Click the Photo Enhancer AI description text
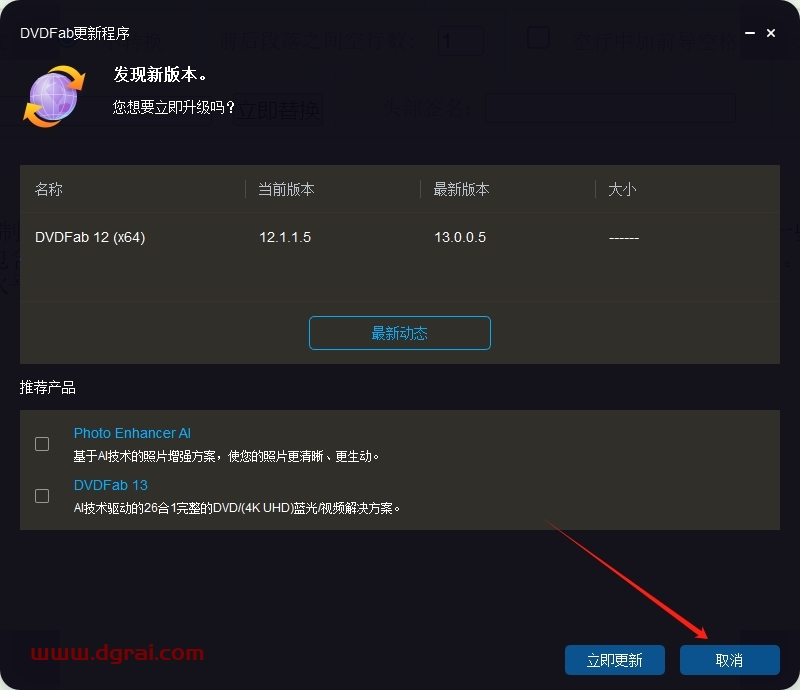This screenshot has height=690, width=800. tap(226, 456)
